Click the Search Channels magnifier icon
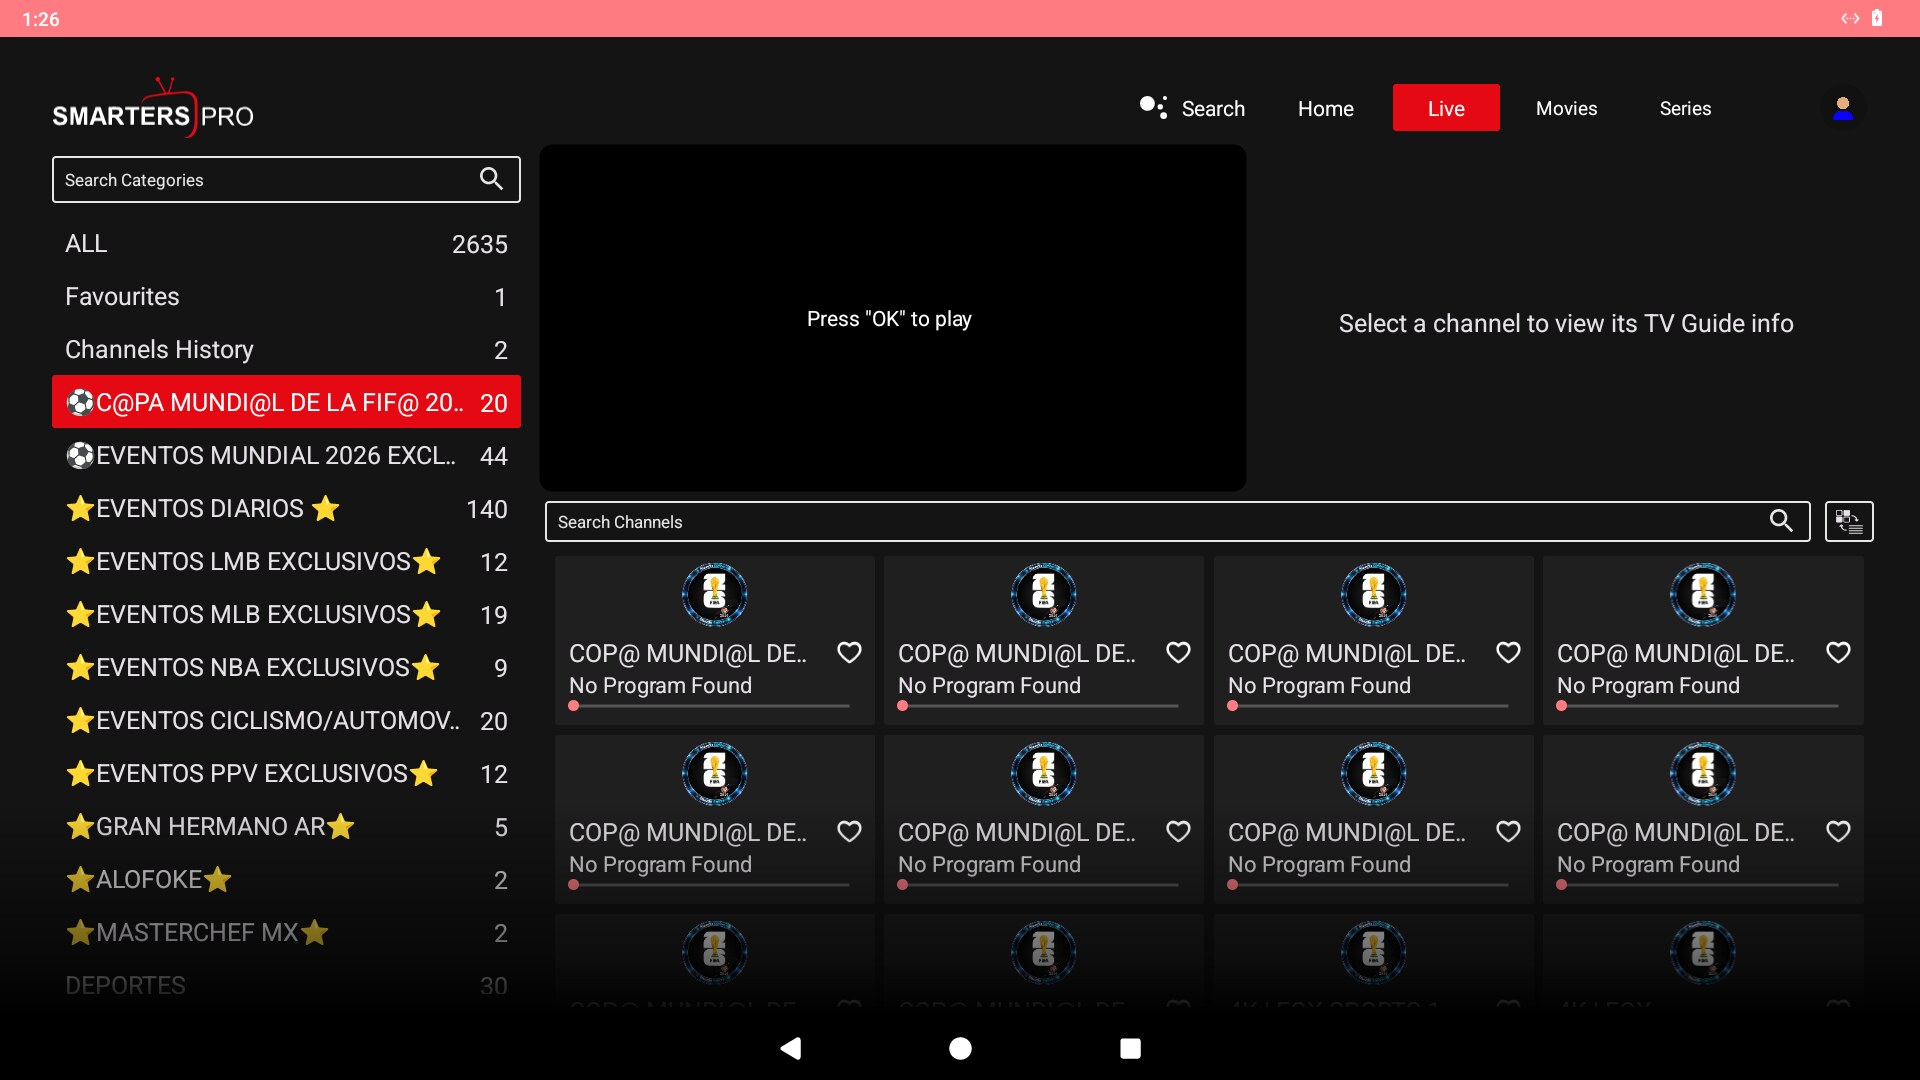 point(1781,521)
